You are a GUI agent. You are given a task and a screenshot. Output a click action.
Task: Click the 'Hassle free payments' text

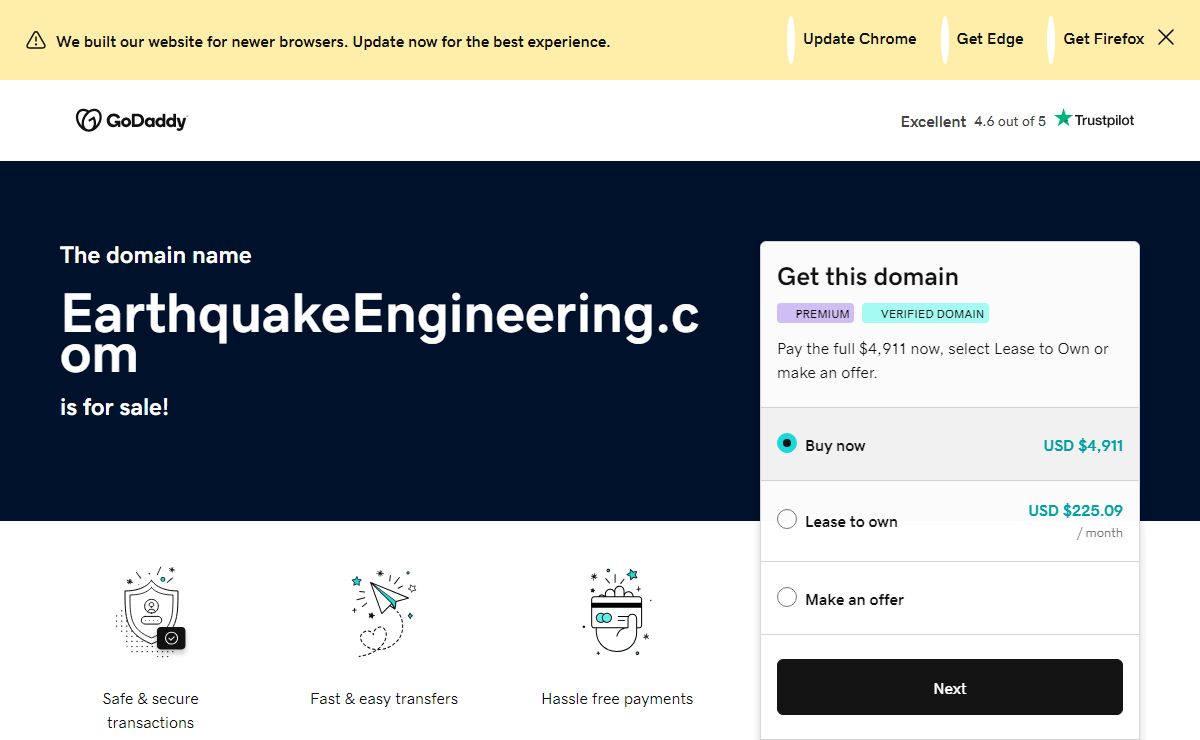pyautogui.click(x=617, y=699)
